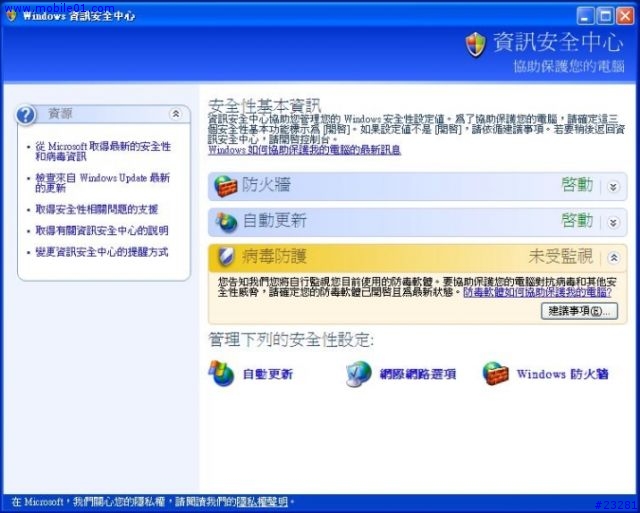The image size is (640, 513).
Task: Click the 啟動 status of 自動更新 bar
Action: point(577,221)
